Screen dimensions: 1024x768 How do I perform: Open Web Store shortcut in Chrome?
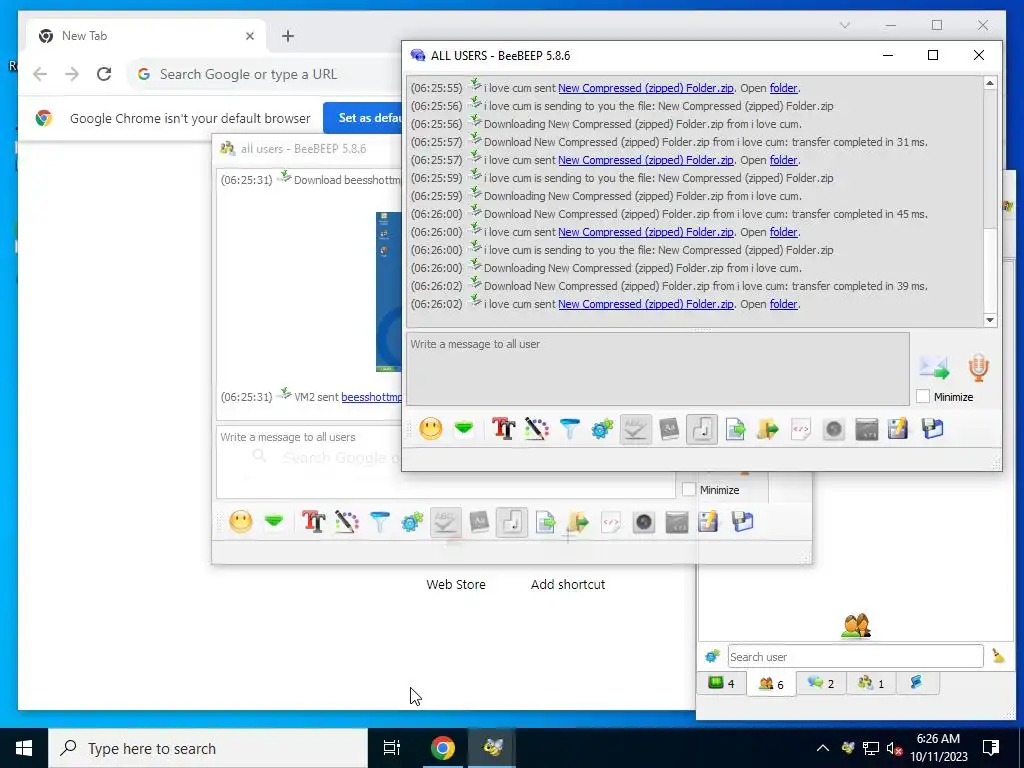tap(456, 584)
